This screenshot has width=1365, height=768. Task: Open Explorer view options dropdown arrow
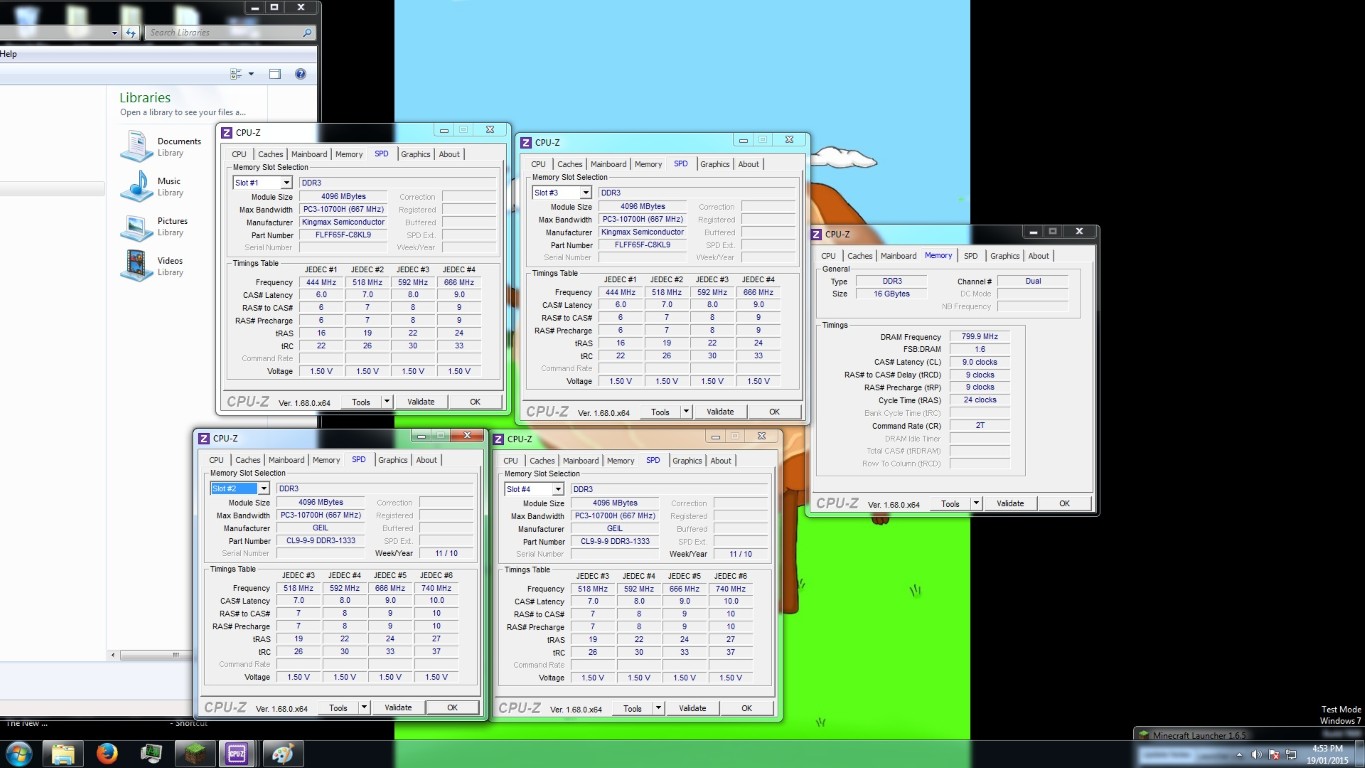tap(251, 74)
